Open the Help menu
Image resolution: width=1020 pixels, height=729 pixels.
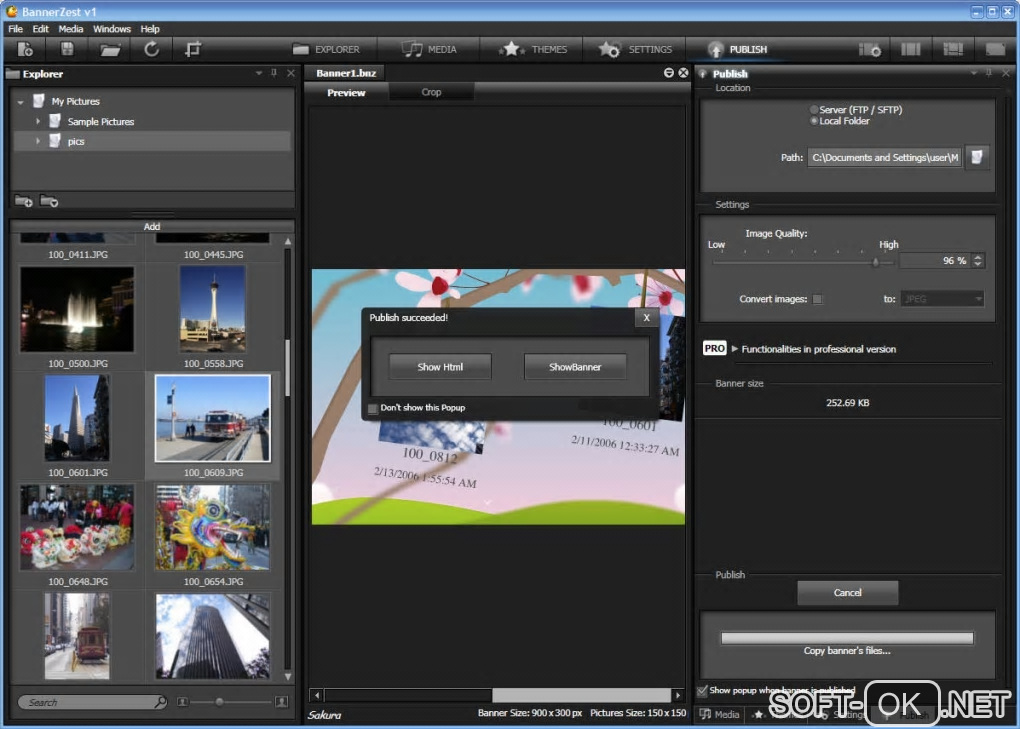150,29
